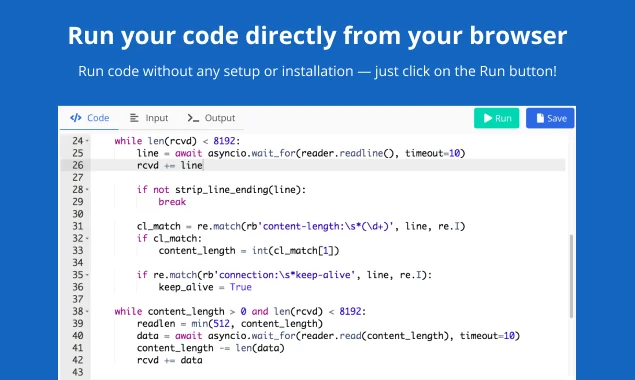Open the Input tab

(x=149, y=118)
